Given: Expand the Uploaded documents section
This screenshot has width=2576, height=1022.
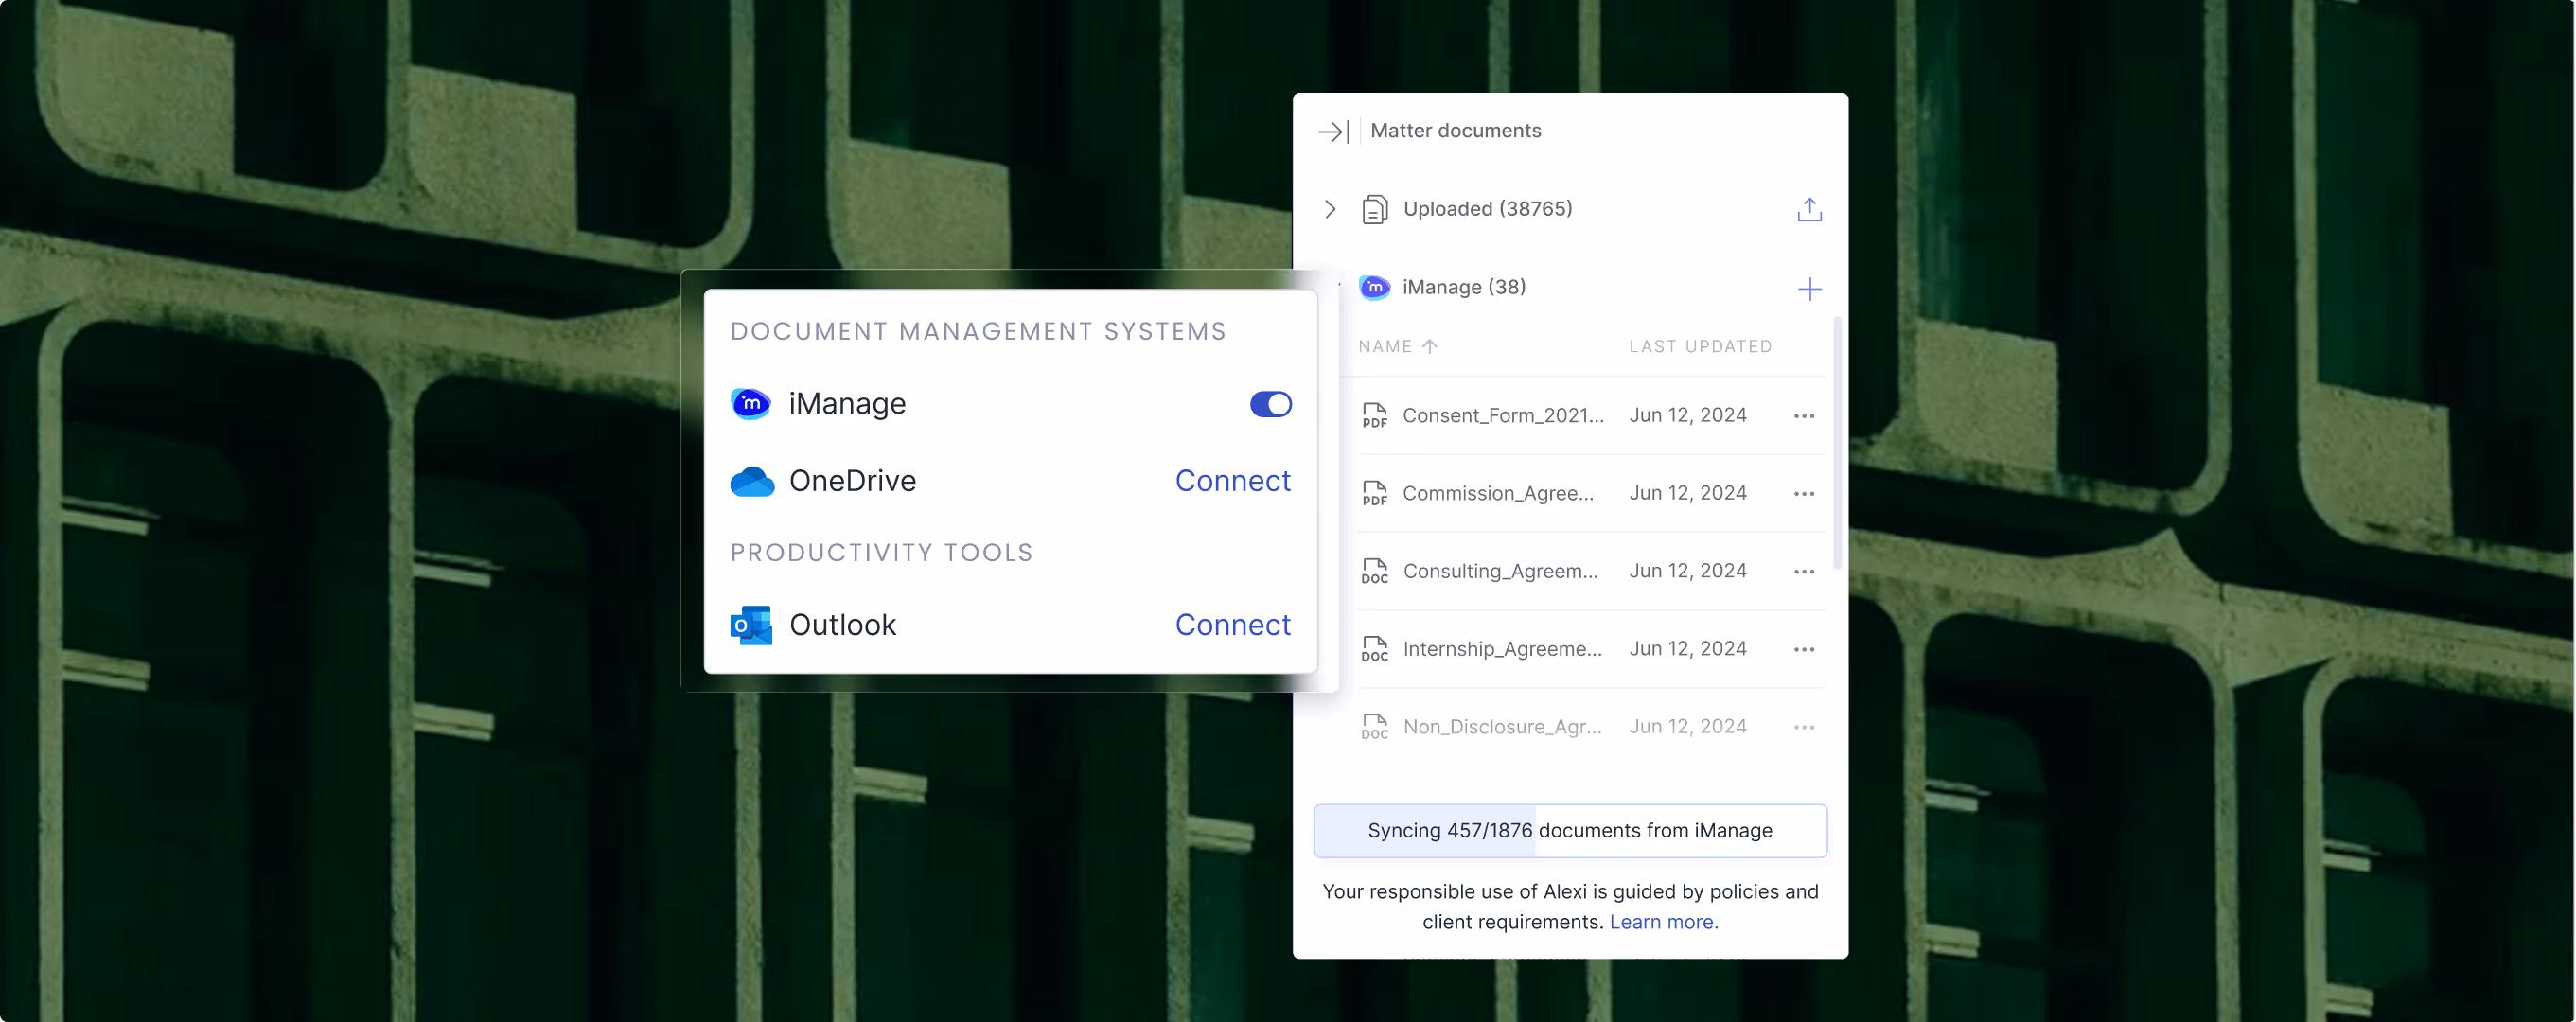Looking at the screenshot, I should pyautogui.click(x=1330, y=209).
